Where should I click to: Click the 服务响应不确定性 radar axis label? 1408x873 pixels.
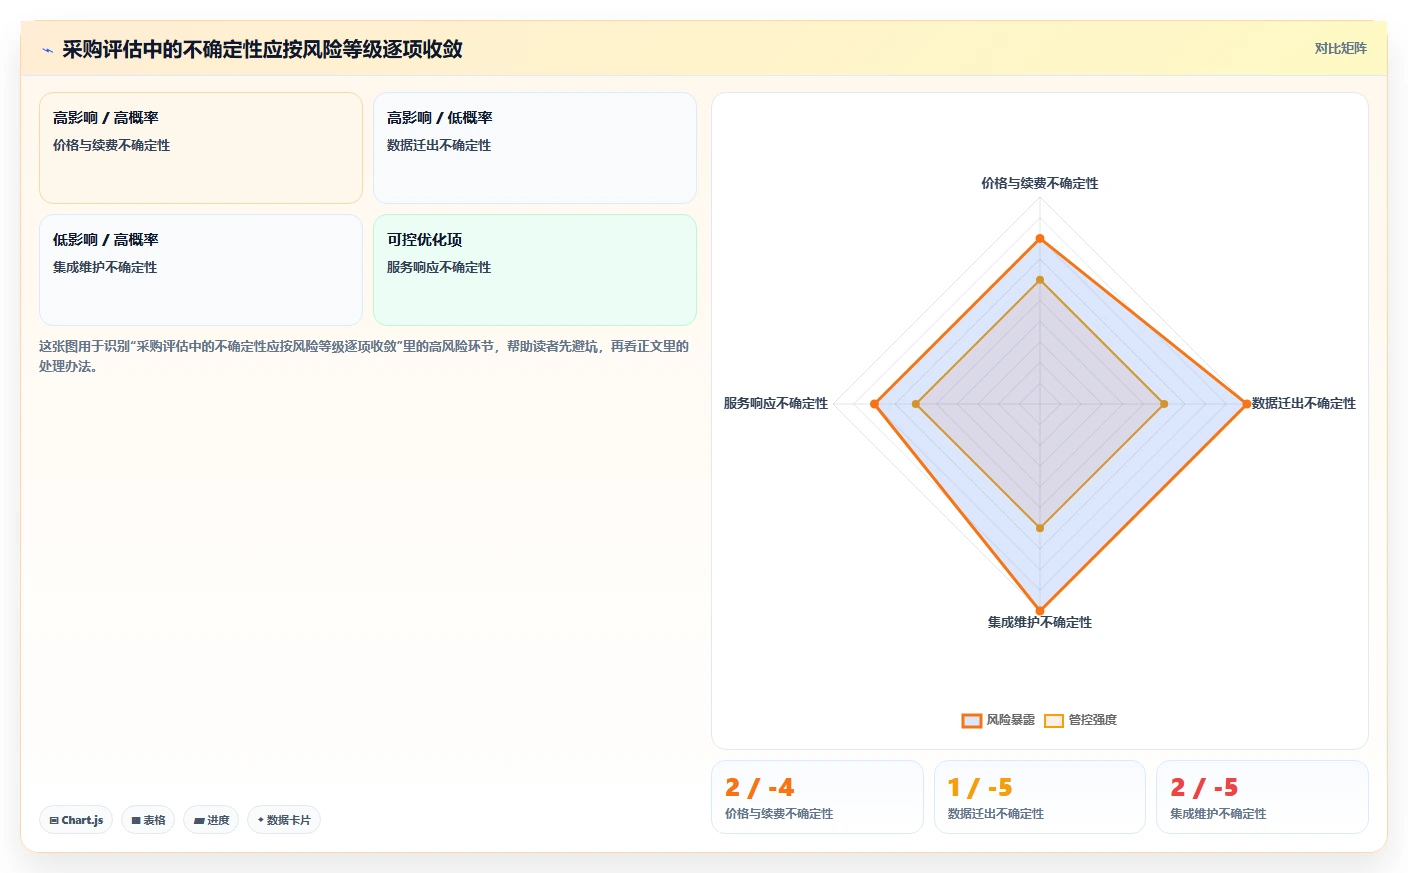pos(776,403)
